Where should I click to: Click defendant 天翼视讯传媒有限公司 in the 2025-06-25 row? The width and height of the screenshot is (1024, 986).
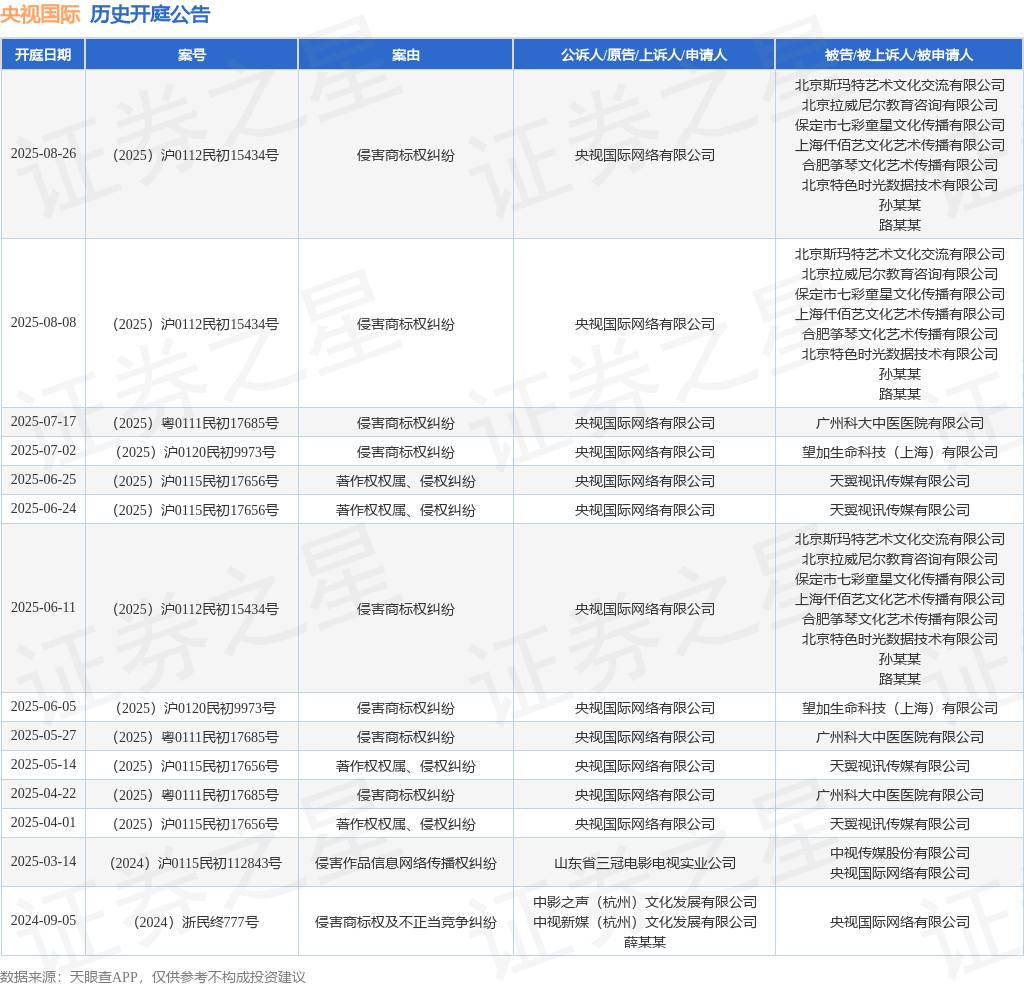coord(899,481)
